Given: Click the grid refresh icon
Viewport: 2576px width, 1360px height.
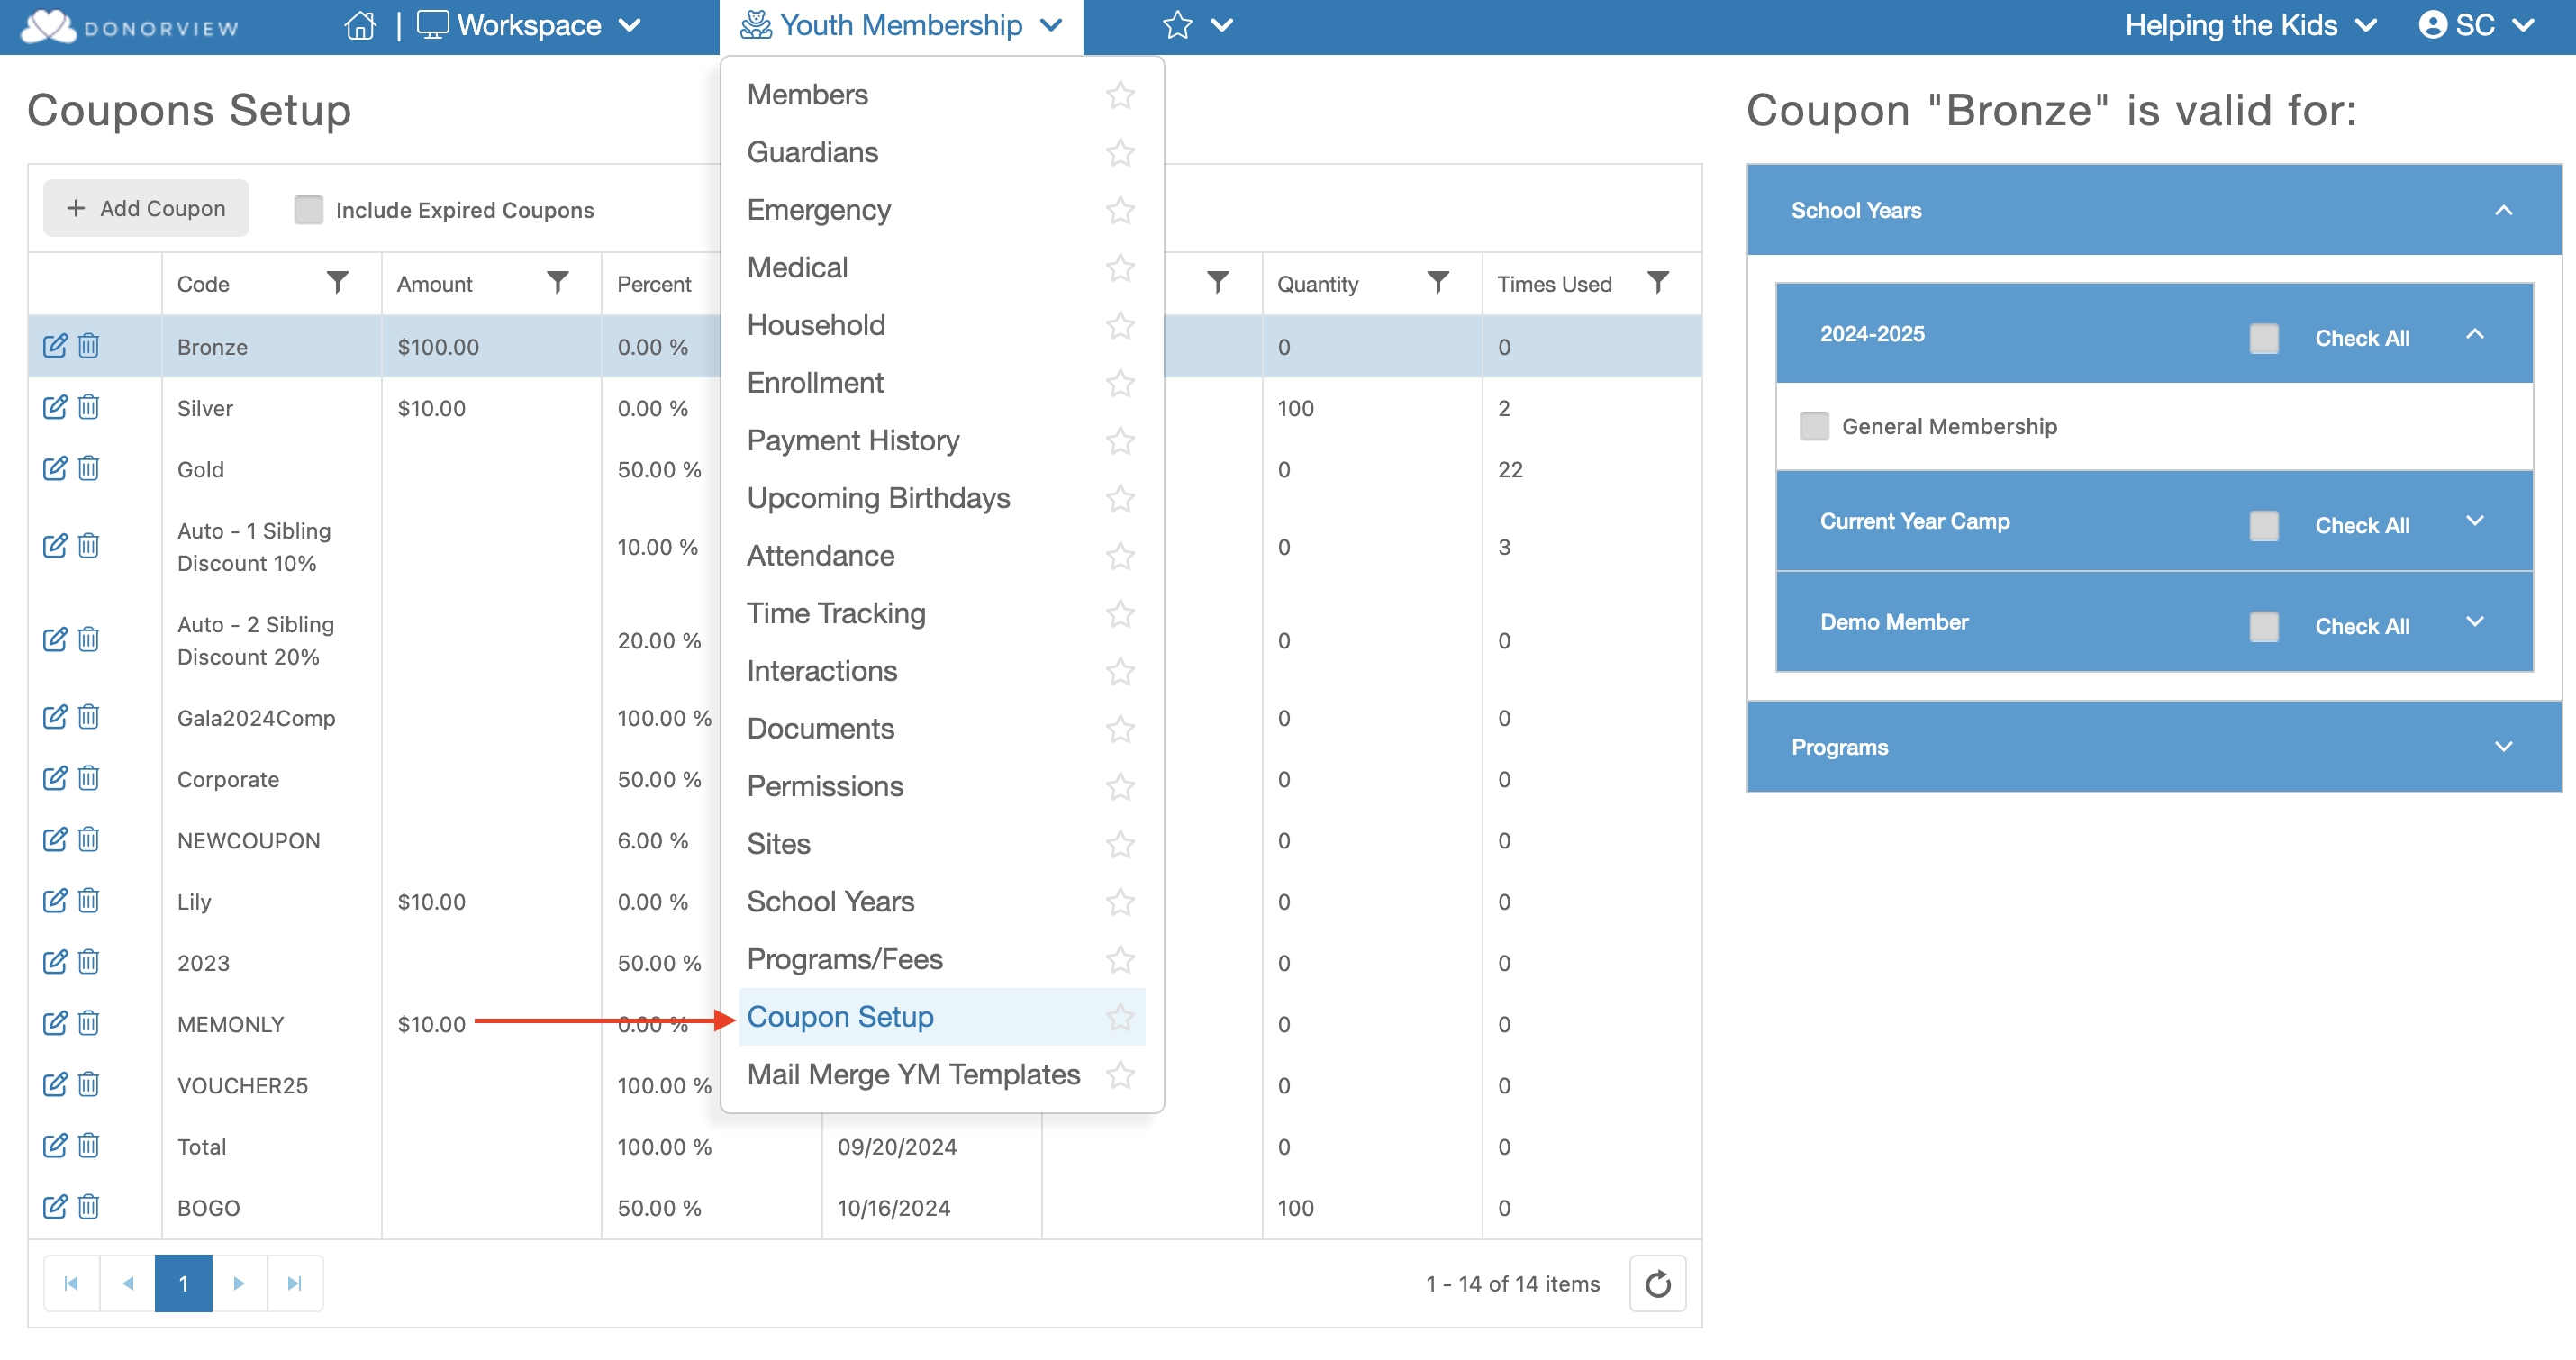Looking at the screenshot, I should click(x=1657, y=1283).
